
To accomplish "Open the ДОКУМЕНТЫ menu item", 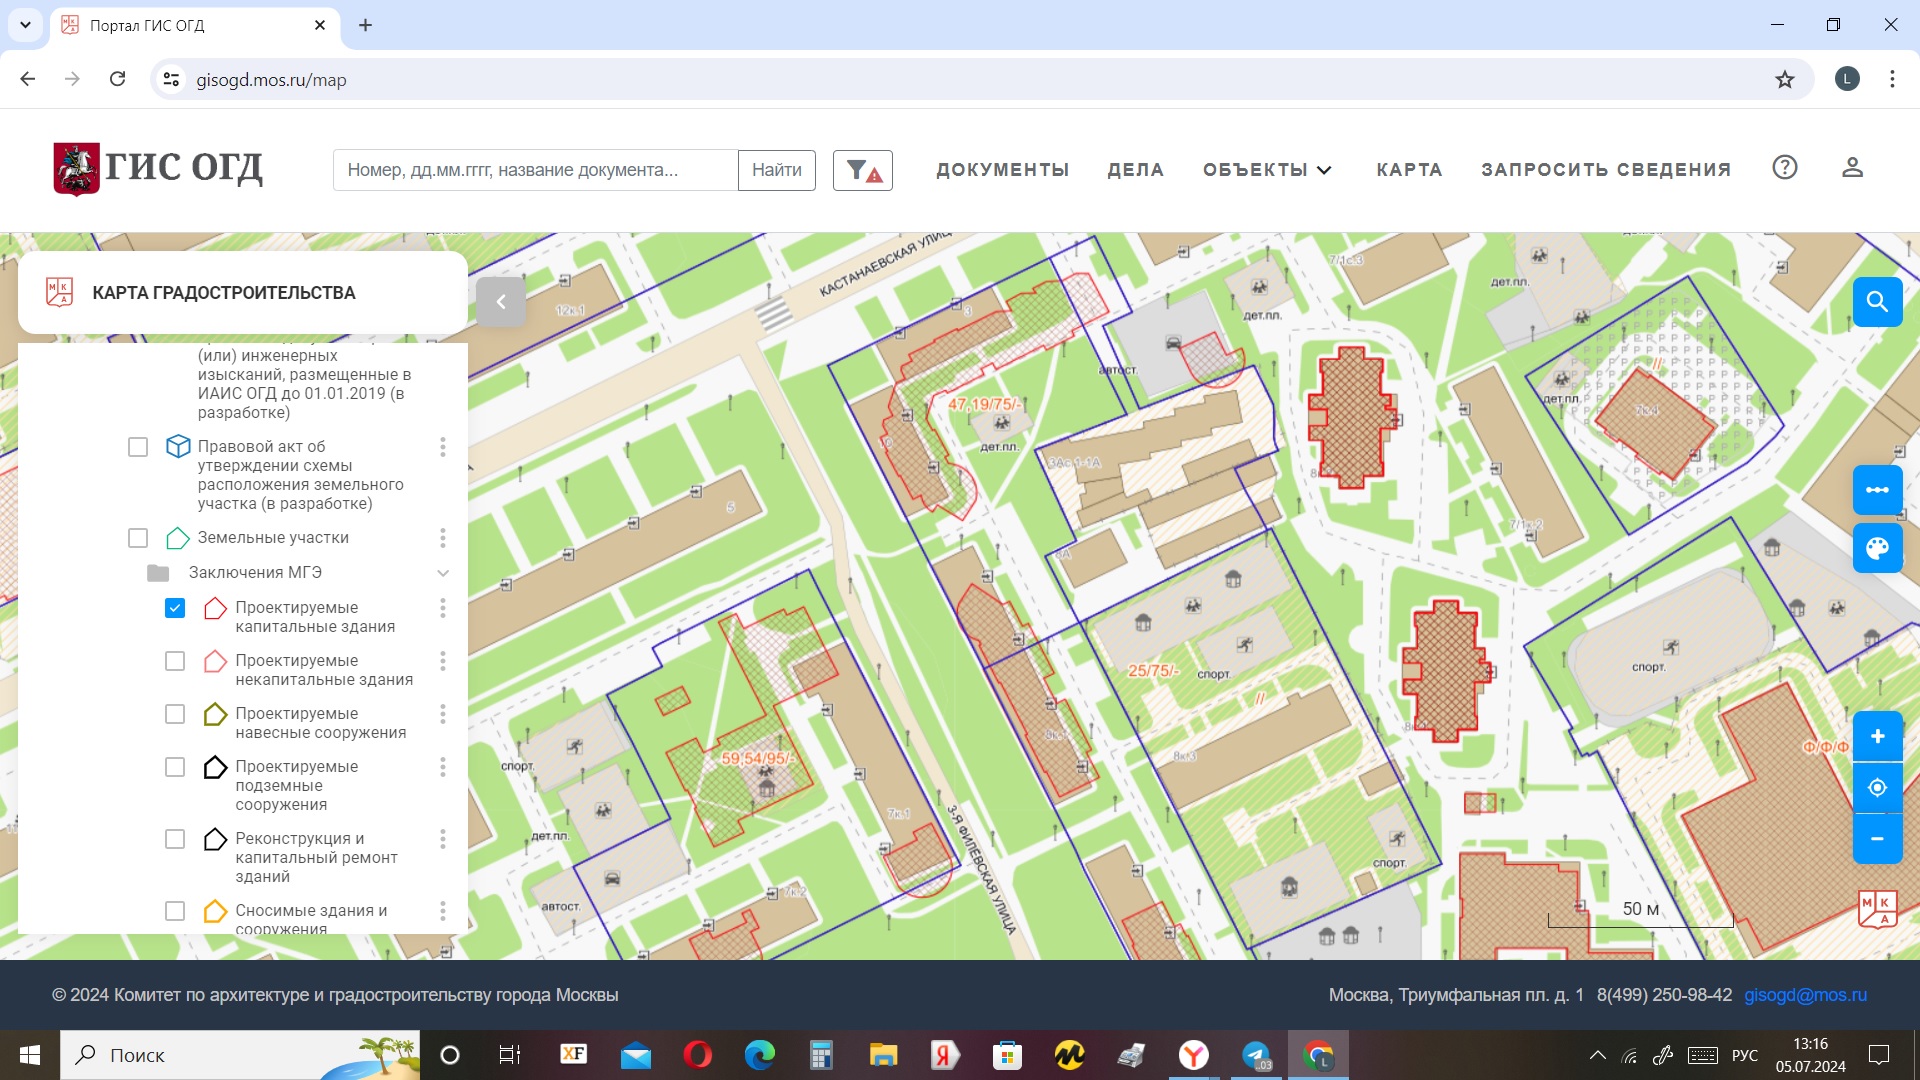I will [x=1002, y=170].
